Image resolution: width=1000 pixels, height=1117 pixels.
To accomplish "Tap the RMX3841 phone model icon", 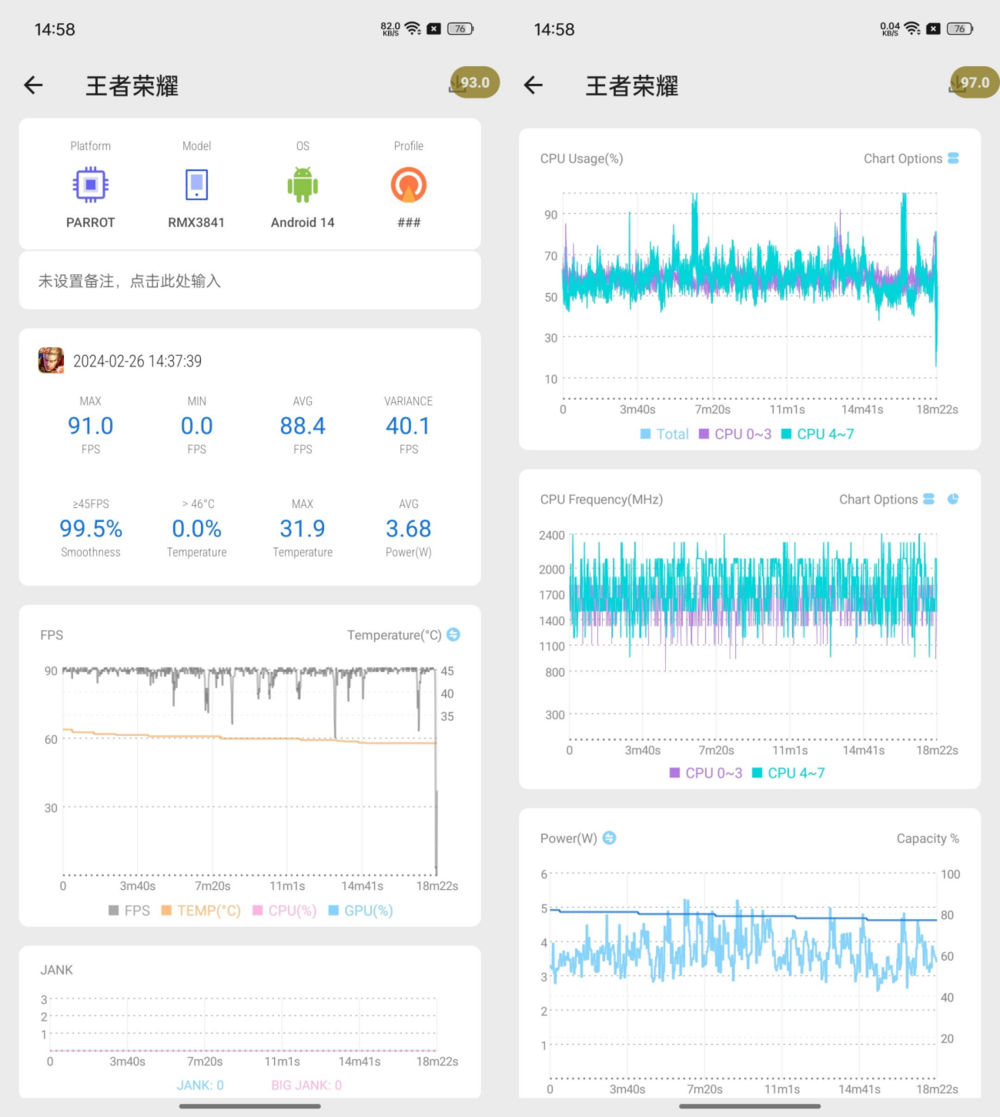I will point(197,185).
